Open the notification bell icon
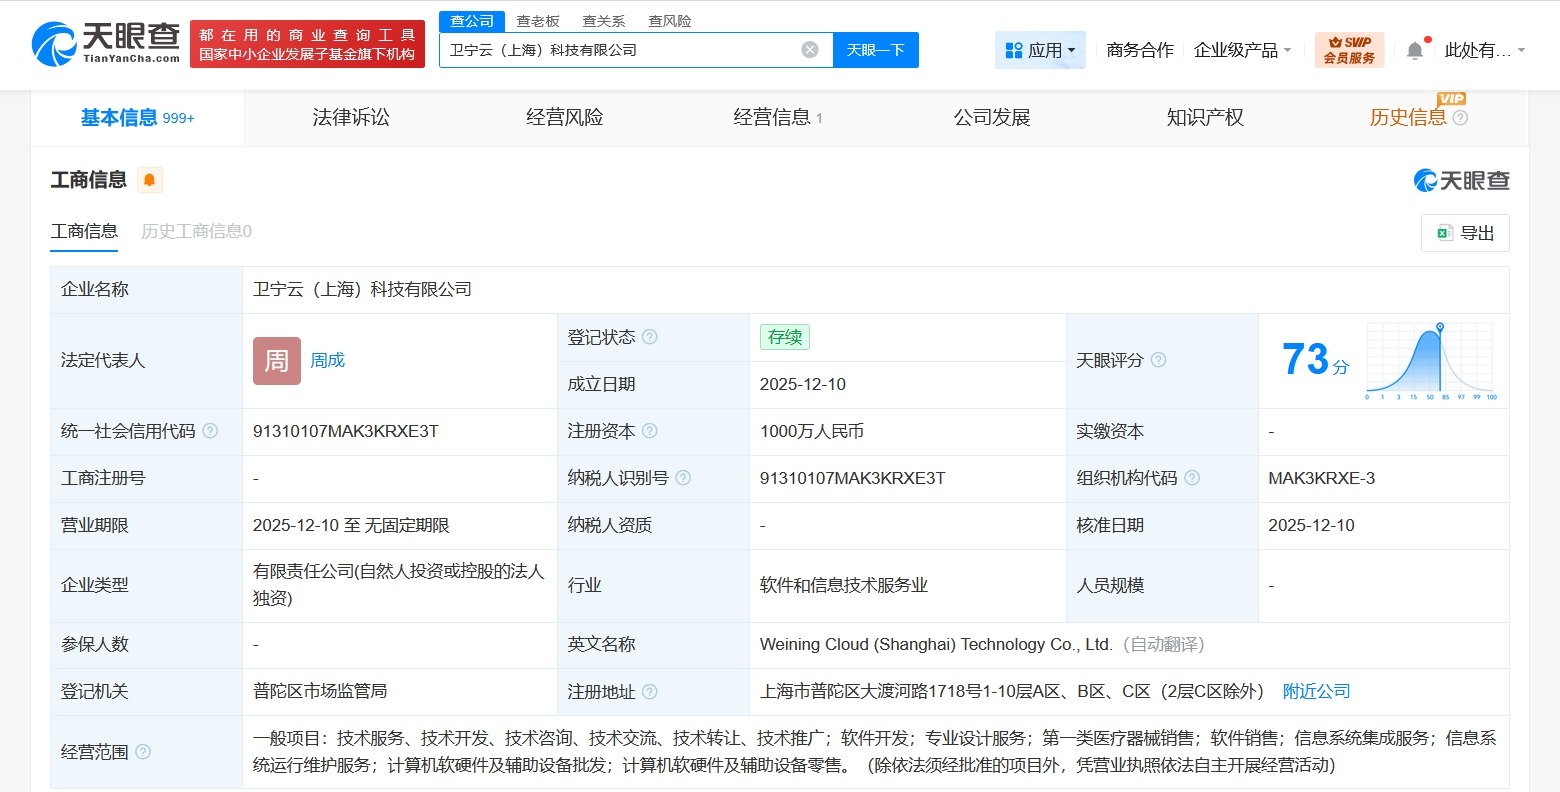The width and height of the screenshot is (1560, 792). (1415, 48)
